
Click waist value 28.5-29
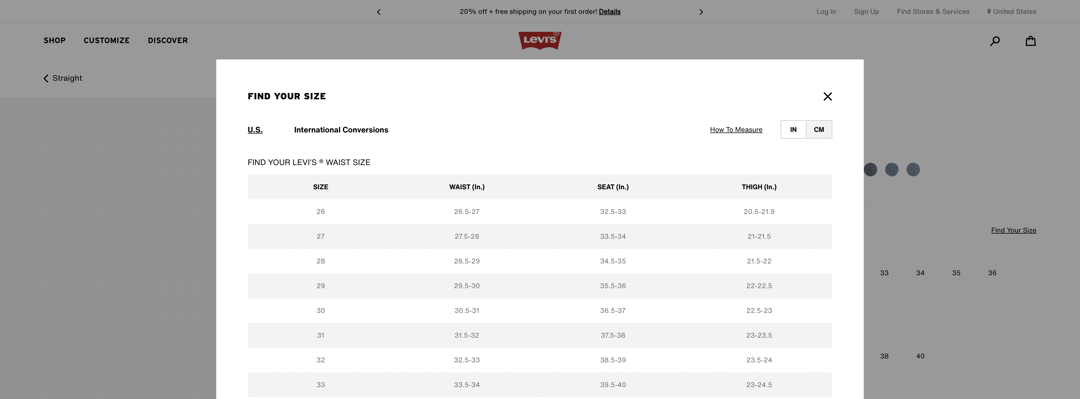[467, 261]
